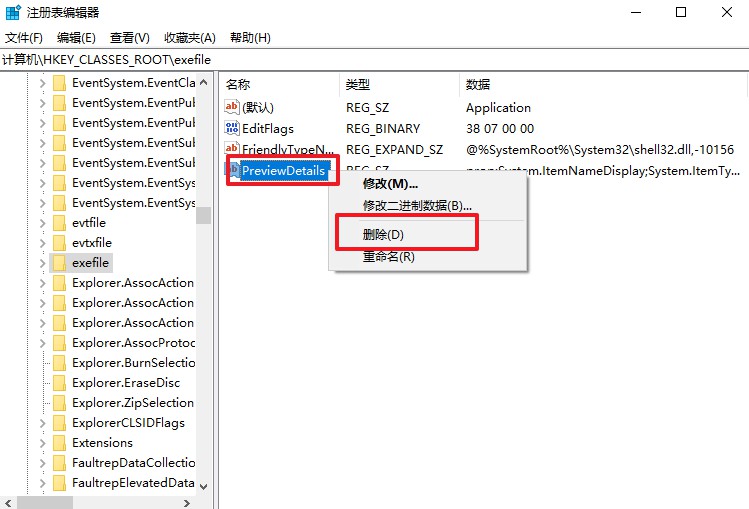Open the 收藏夹(A) menu

coord(190,38)
